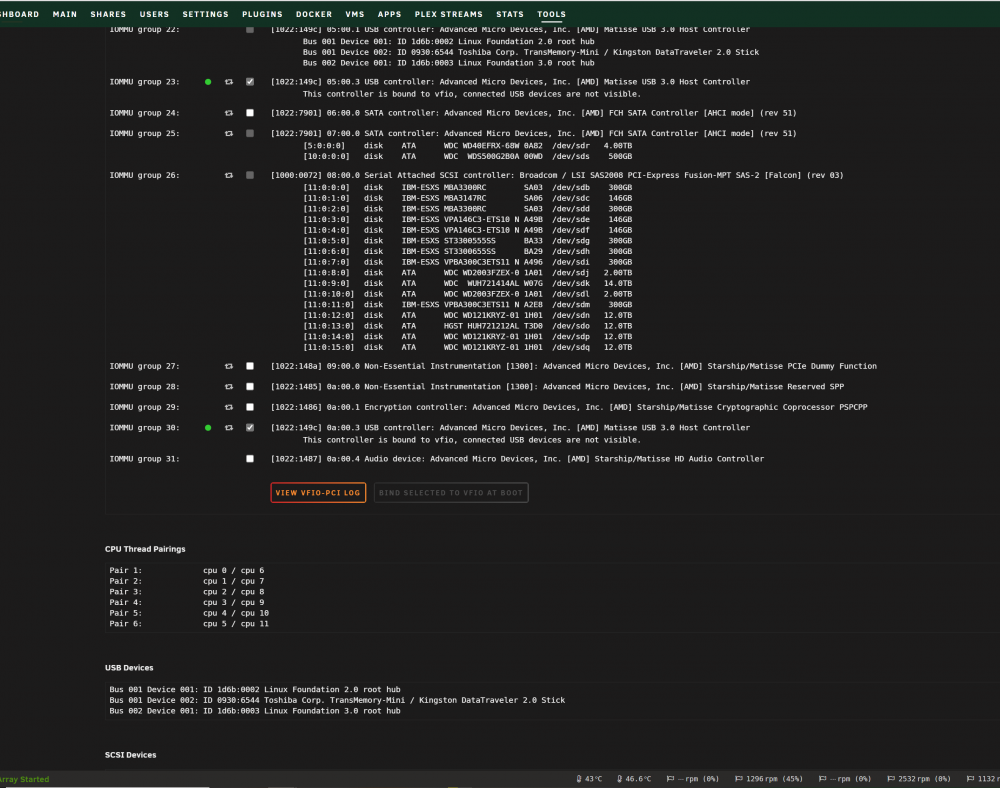Viewport: 1000px width, 788px height.
Task: Go to Plex Streams tab
Action: pos(448,14)
